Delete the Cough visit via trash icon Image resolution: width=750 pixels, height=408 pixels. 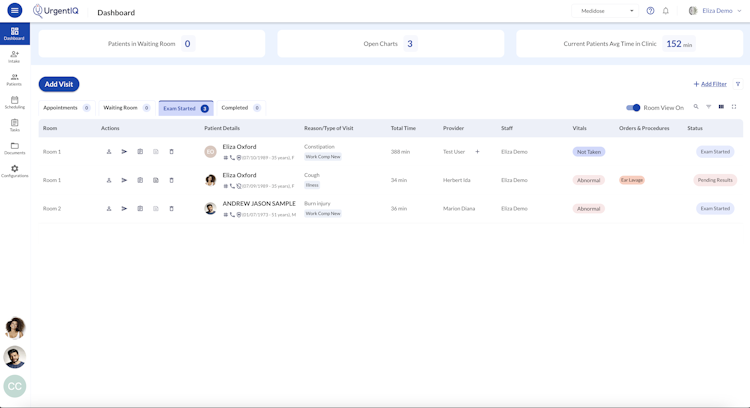click(171, 180)
